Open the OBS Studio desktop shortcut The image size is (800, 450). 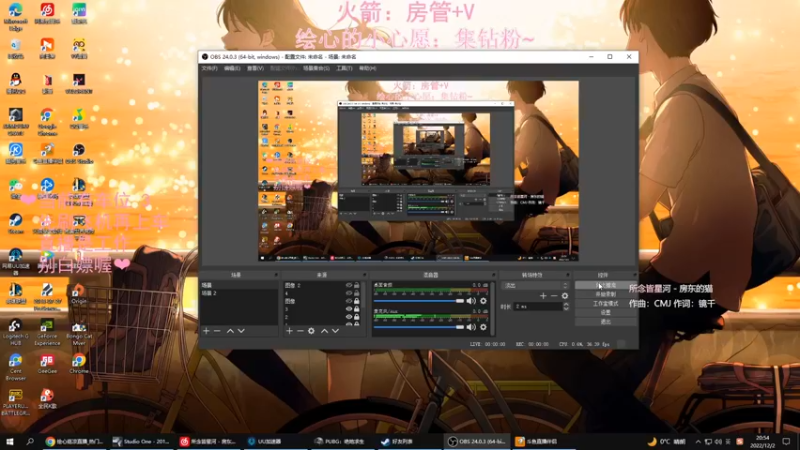pyautogui.click(x=79, y=154)
